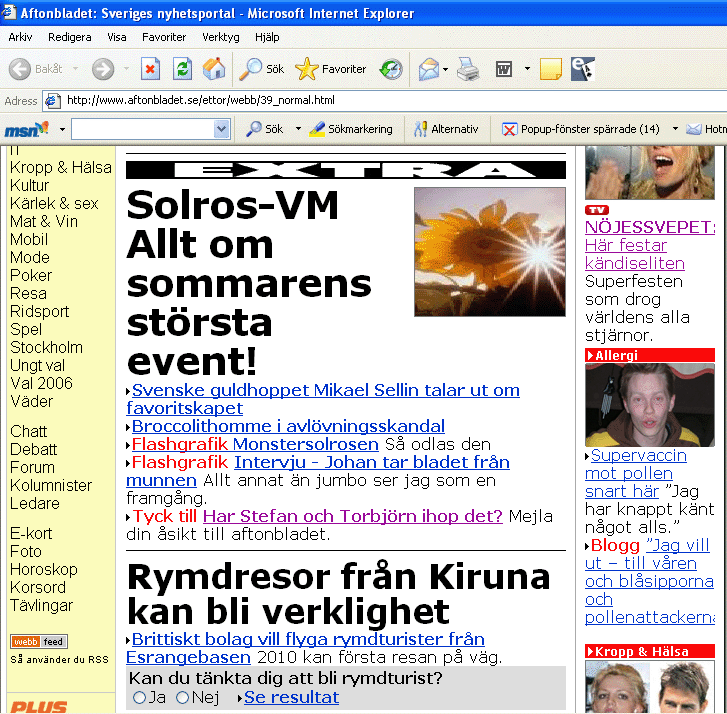This screenshot has width=727, height=714.
Task: Open the Mail envelope icon
Action: point(429,70)
